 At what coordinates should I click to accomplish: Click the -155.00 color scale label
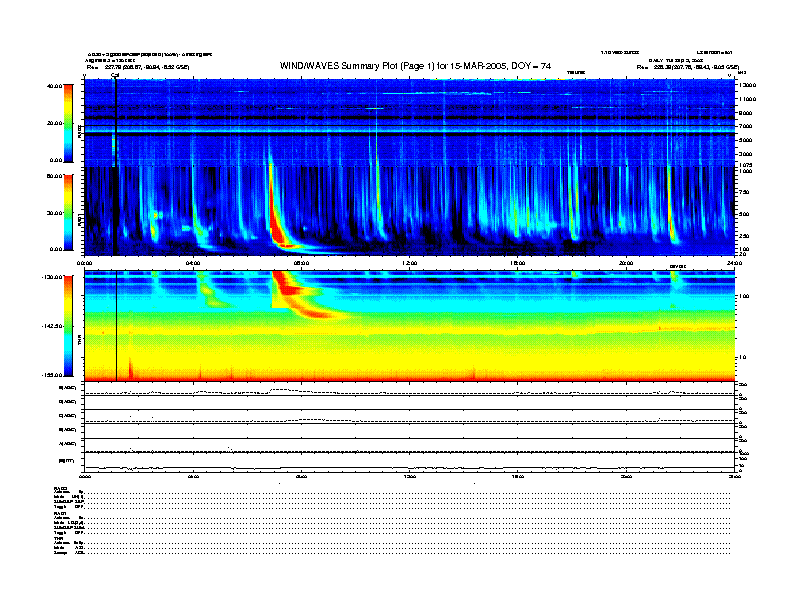pyautogui.click(x=52, y=375)
